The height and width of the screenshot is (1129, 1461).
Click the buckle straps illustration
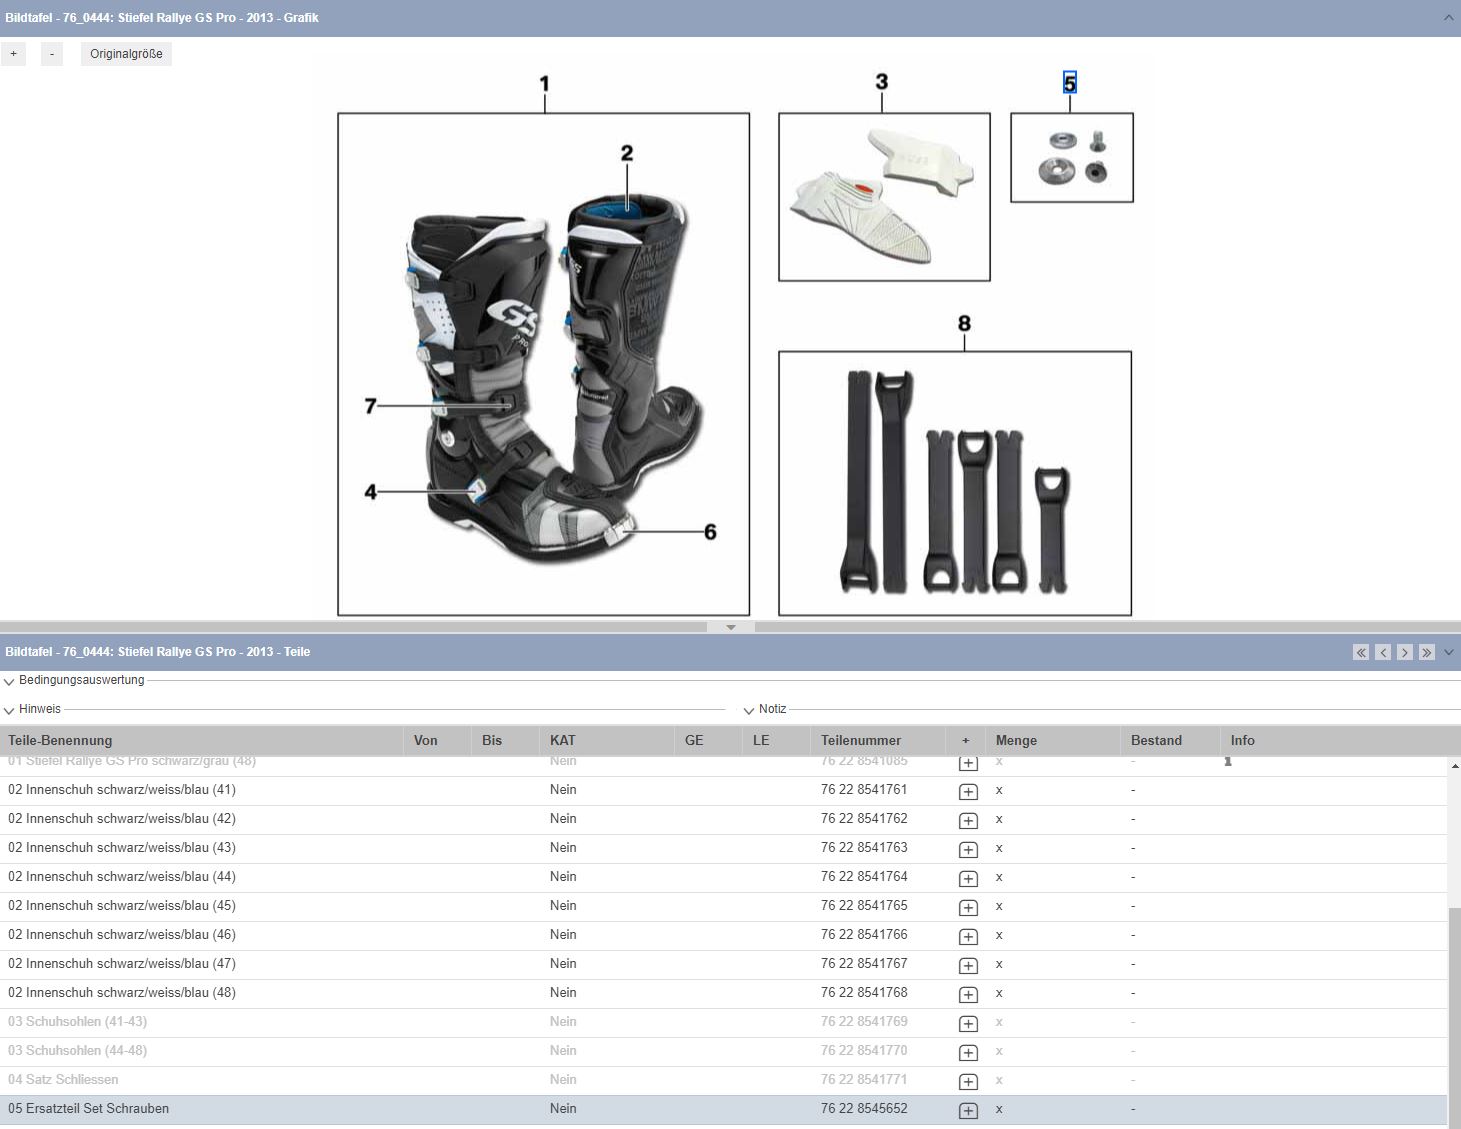[955, 483]
